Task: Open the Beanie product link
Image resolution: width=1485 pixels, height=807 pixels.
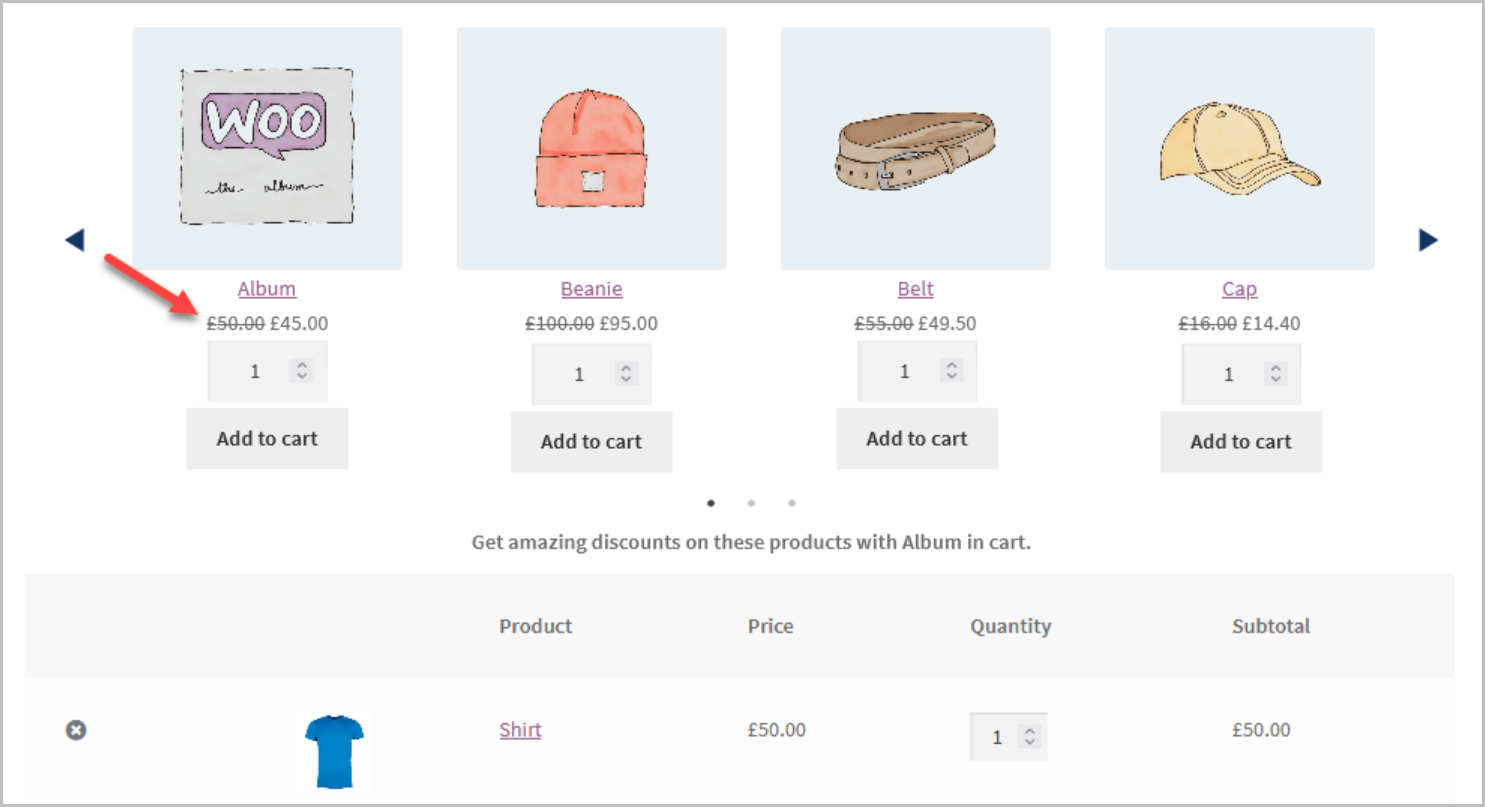Action: pyautogui.click(x=591, y=289)
